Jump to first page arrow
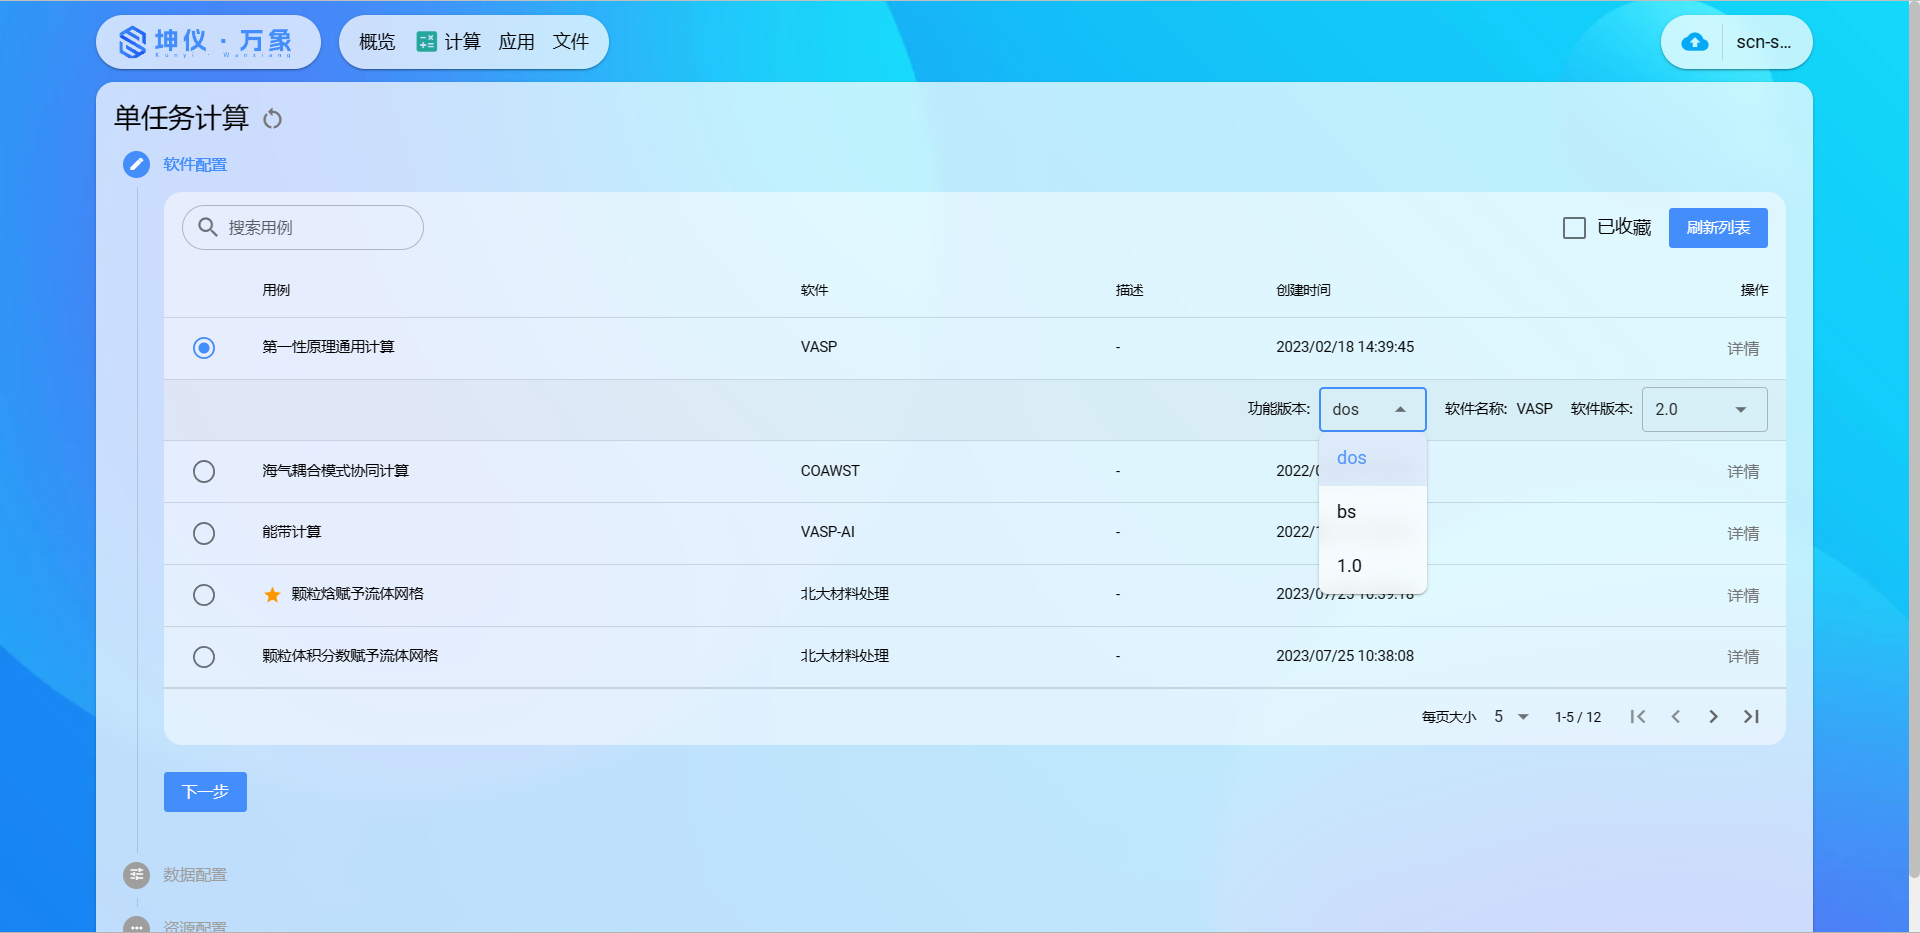 coord(1637,717)
